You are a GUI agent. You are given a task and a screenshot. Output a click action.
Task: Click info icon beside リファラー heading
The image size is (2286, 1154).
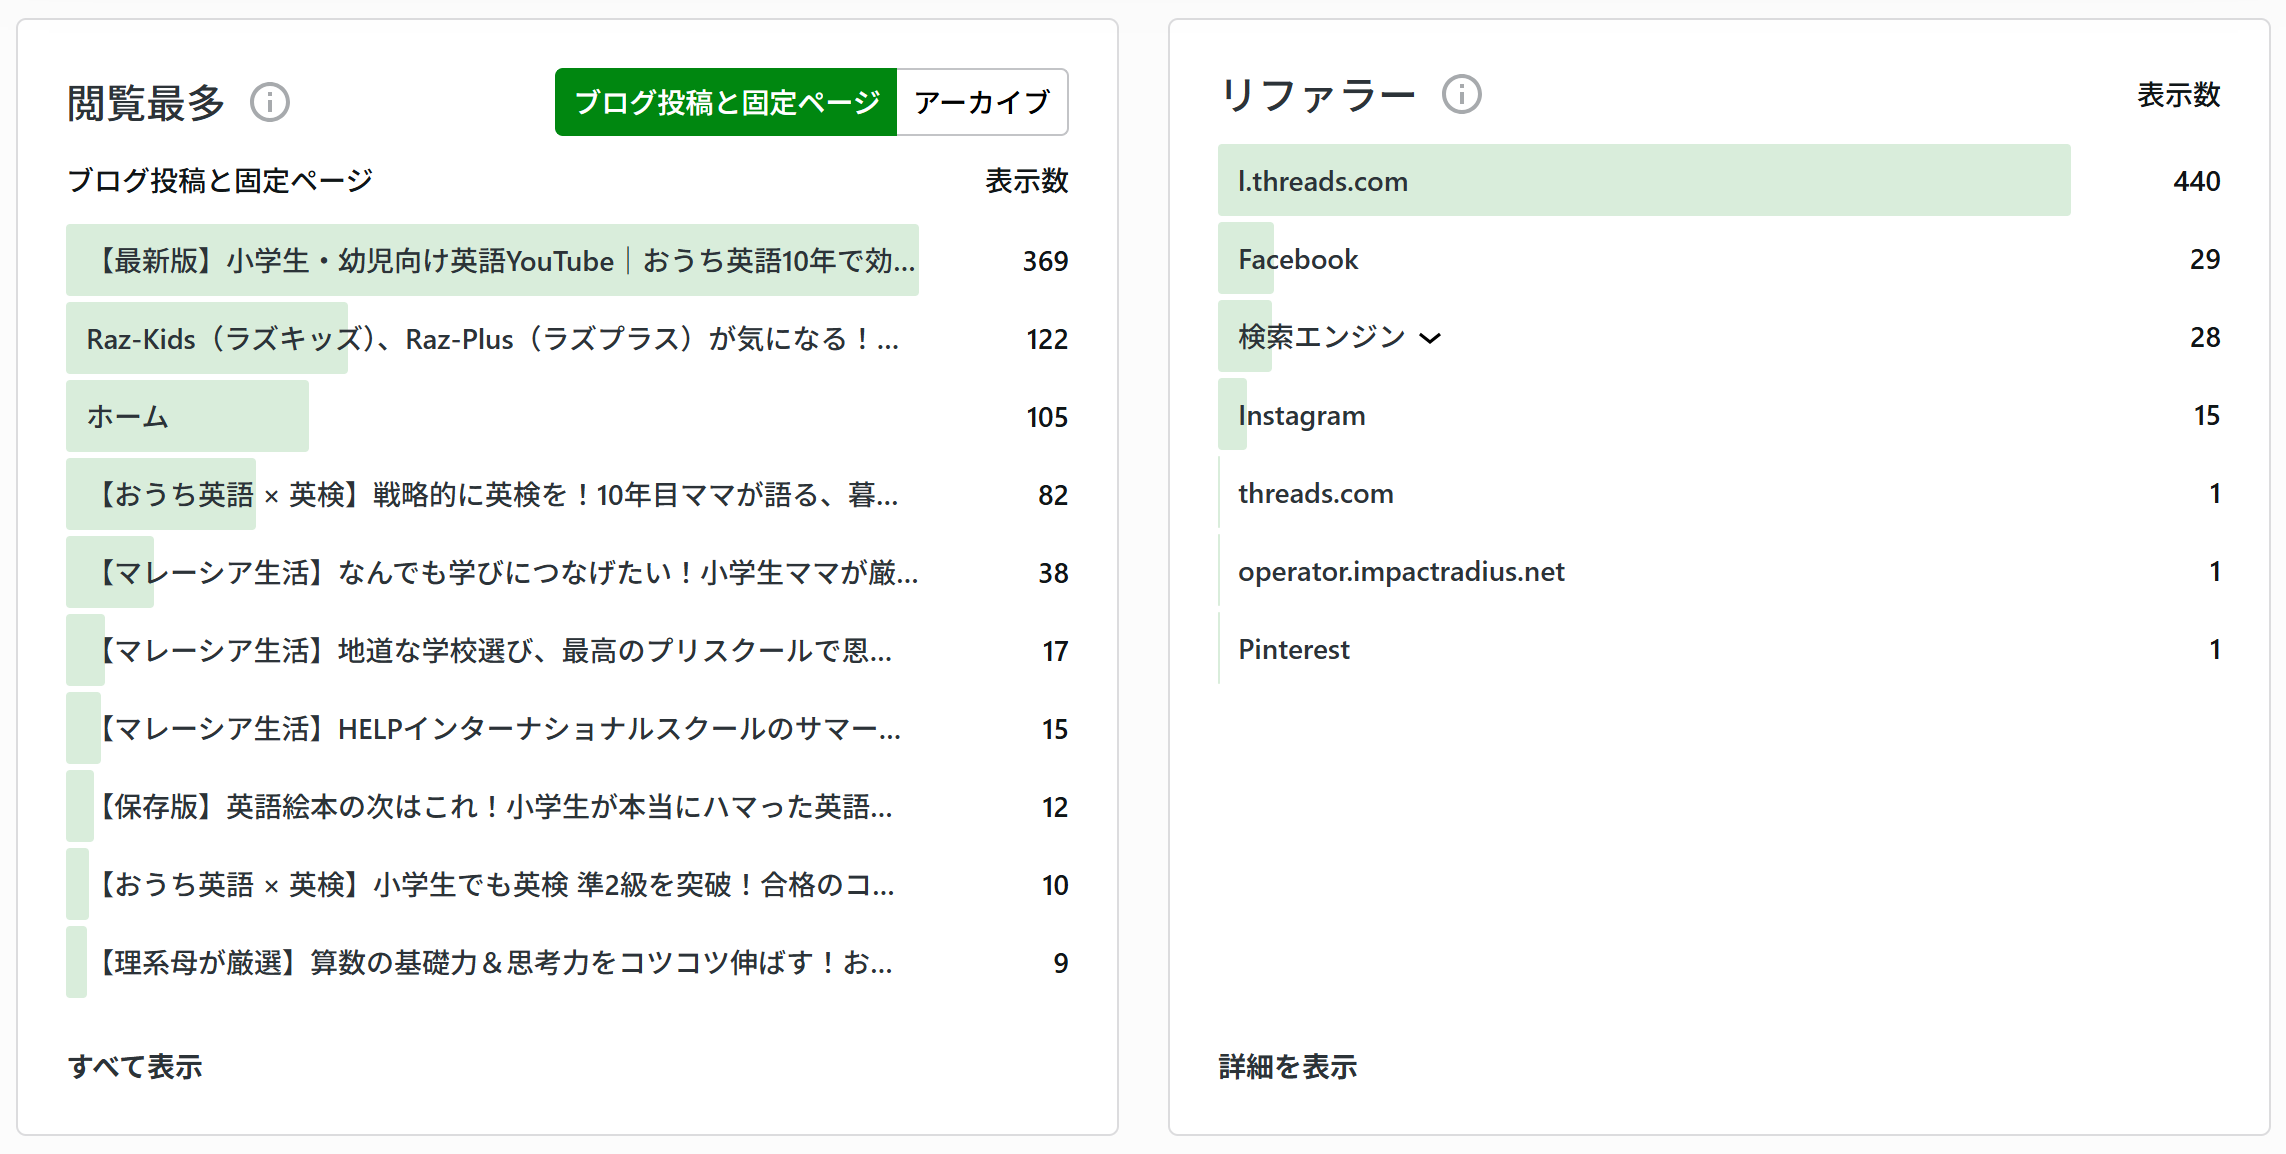coord(1461,95)
